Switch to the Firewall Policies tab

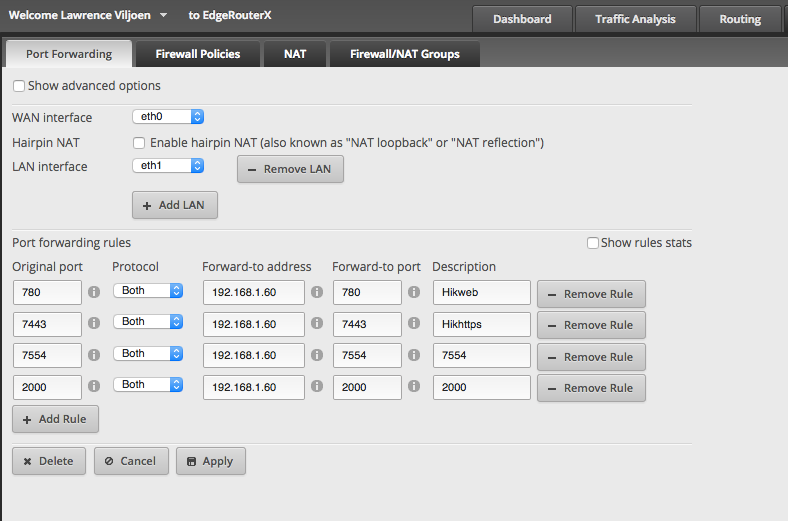pyautogui.click(x=198, y=54)
